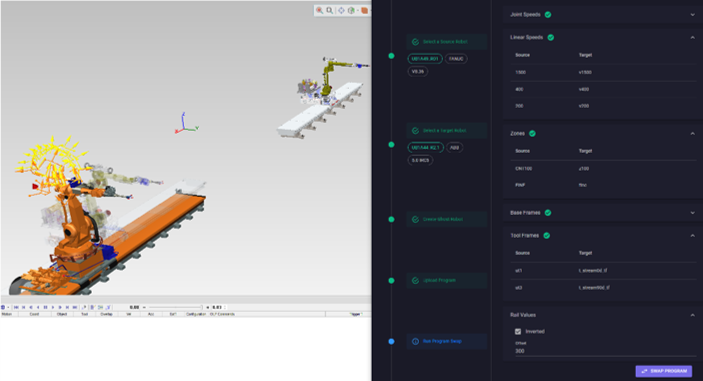Screen dimensions: 703x381
Task: Click the SWAP PROGRAM button
Action: point(664,371)
